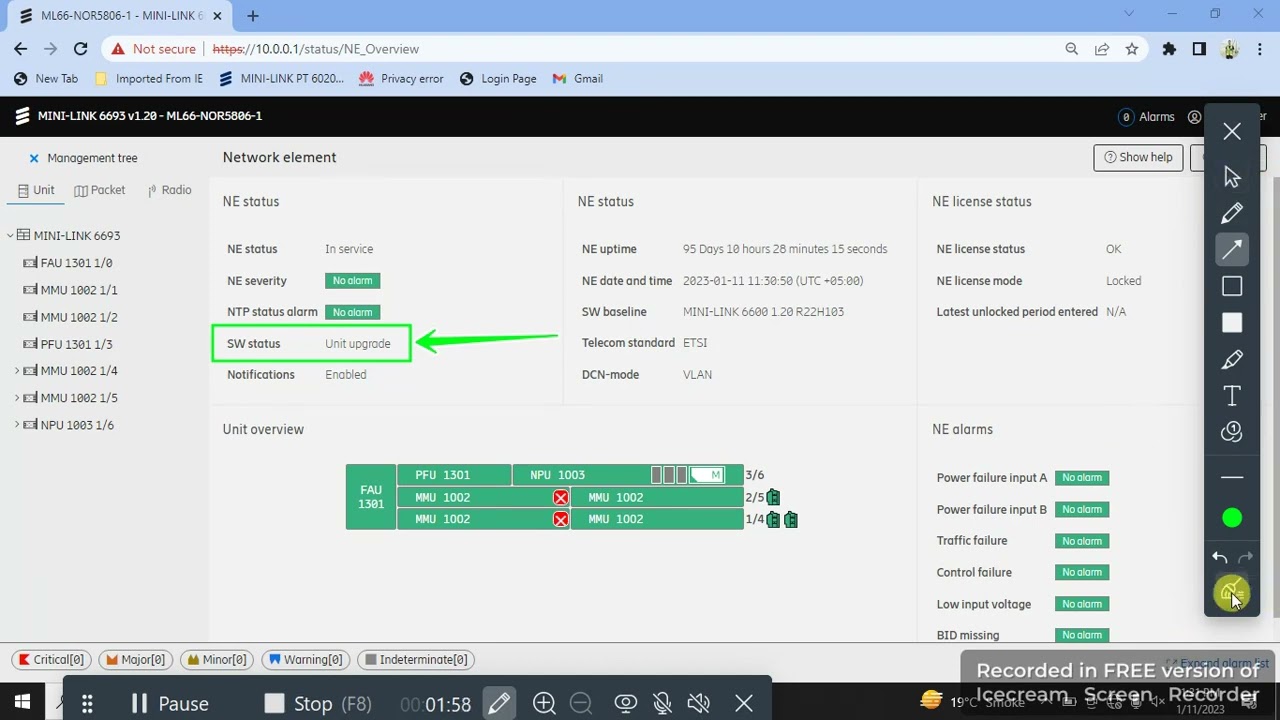
Task: Select PFU 1301 1/3 in tree
Action: click(76, 344)
